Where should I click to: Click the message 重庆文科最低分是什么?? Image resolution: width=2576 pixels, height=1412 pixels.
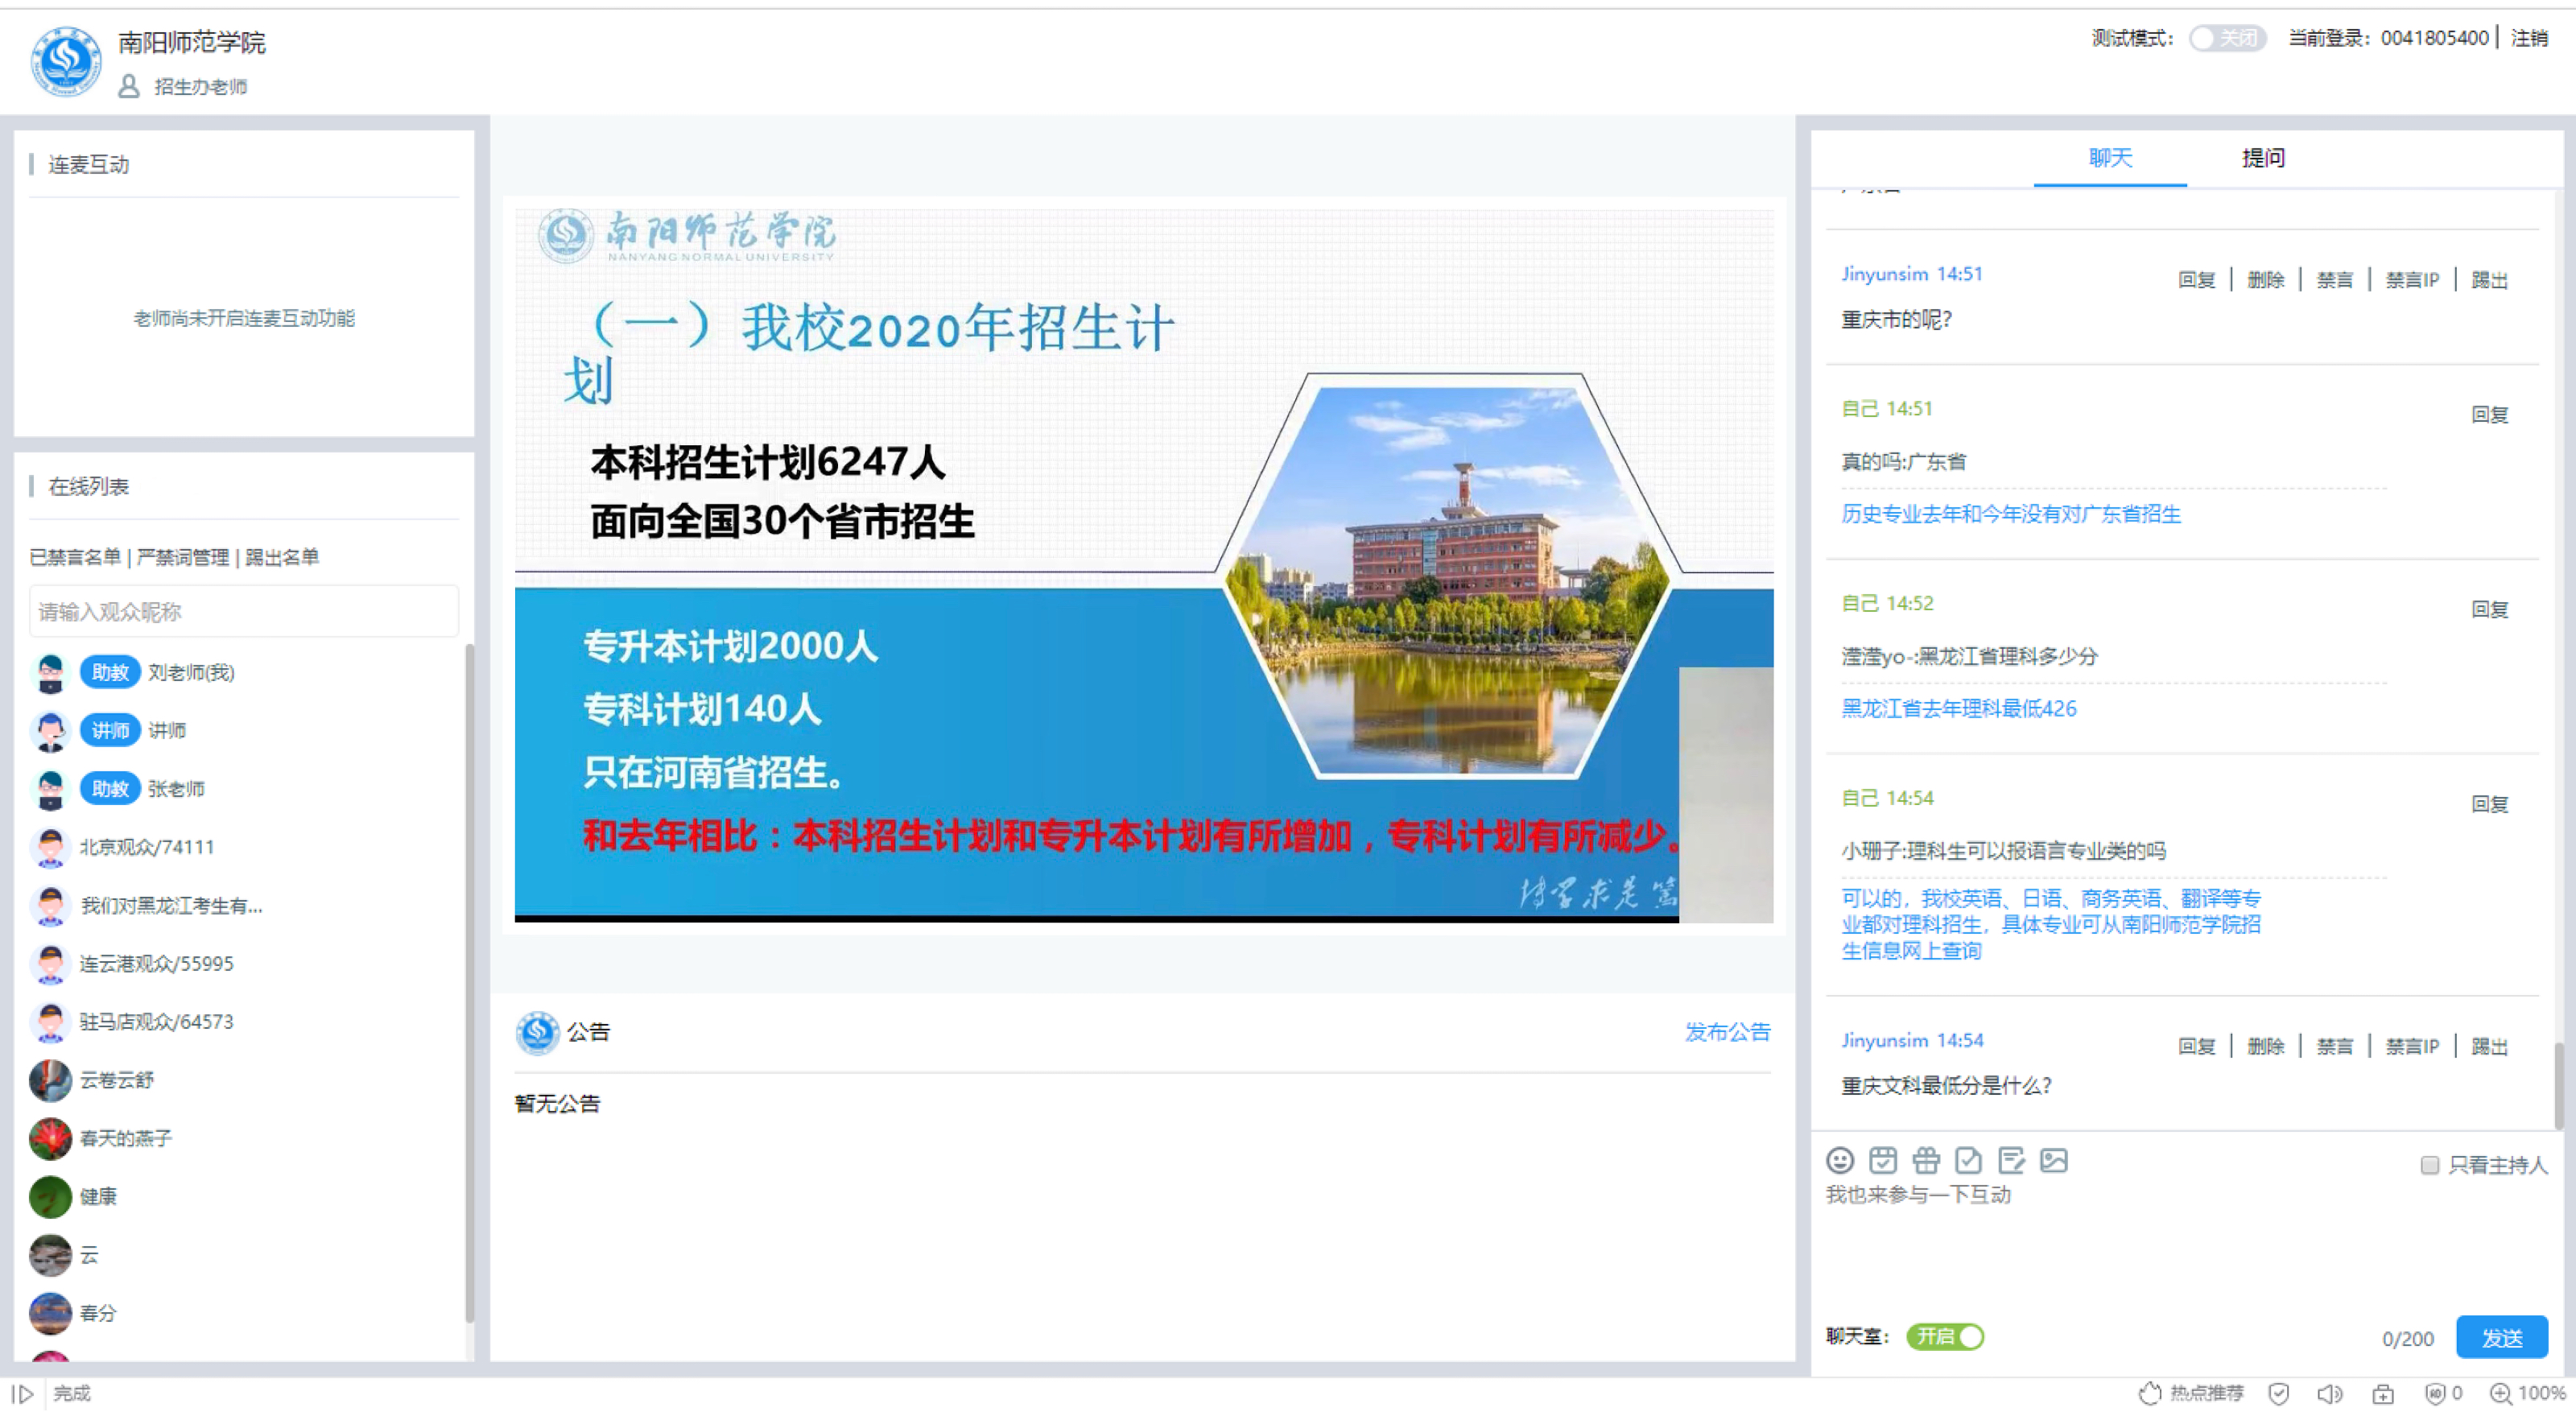(1946, 1085)
